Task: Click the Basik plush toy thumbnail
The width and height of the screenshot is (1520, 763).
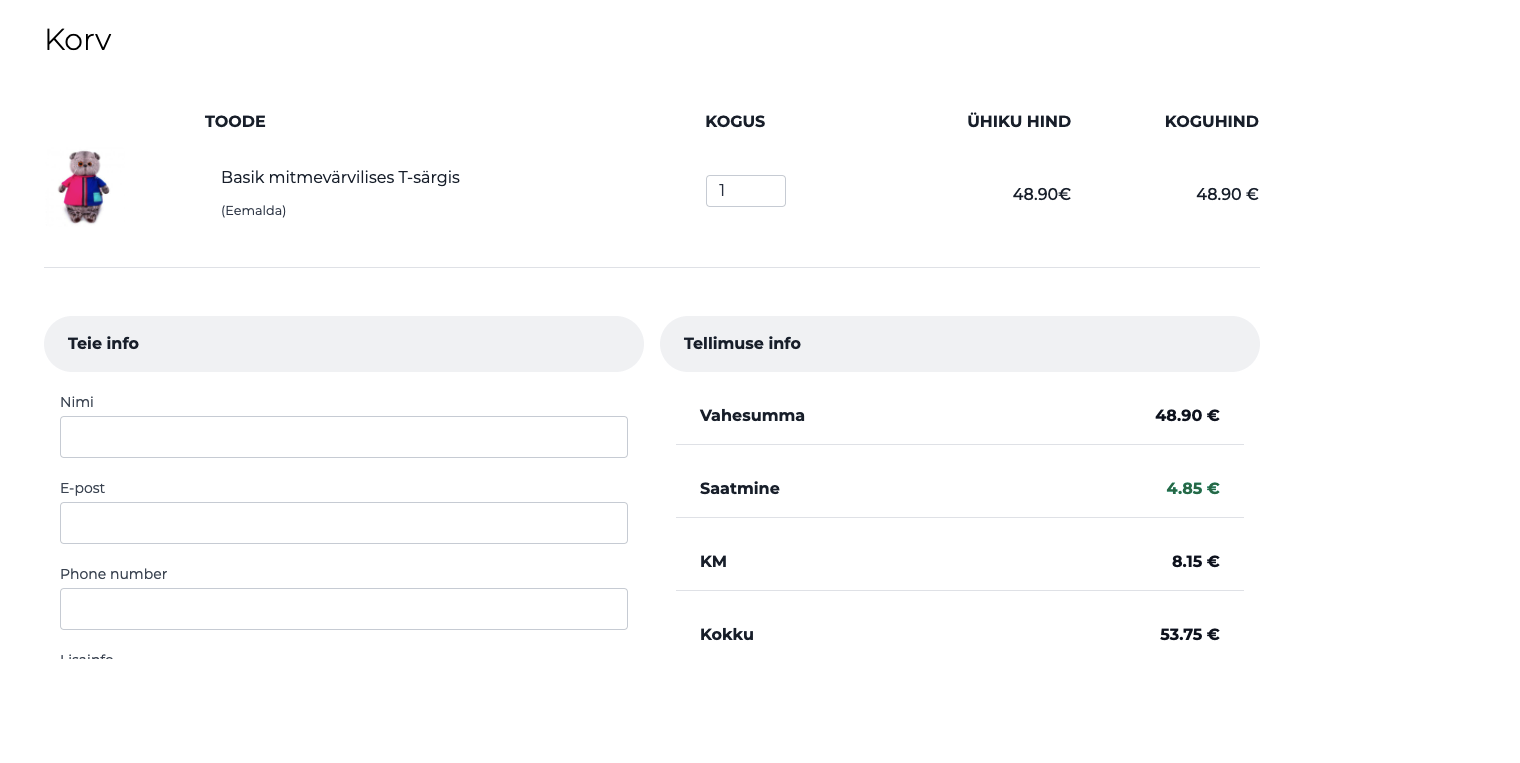Action: click(x=84, y=187)
